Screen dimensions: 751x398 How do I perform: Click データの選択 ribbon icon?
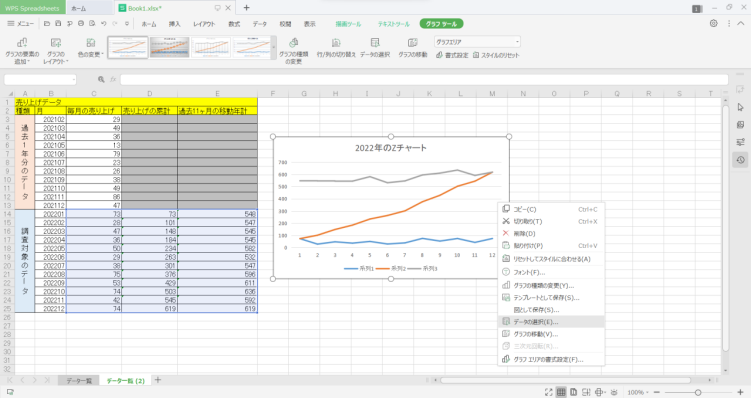375,48
